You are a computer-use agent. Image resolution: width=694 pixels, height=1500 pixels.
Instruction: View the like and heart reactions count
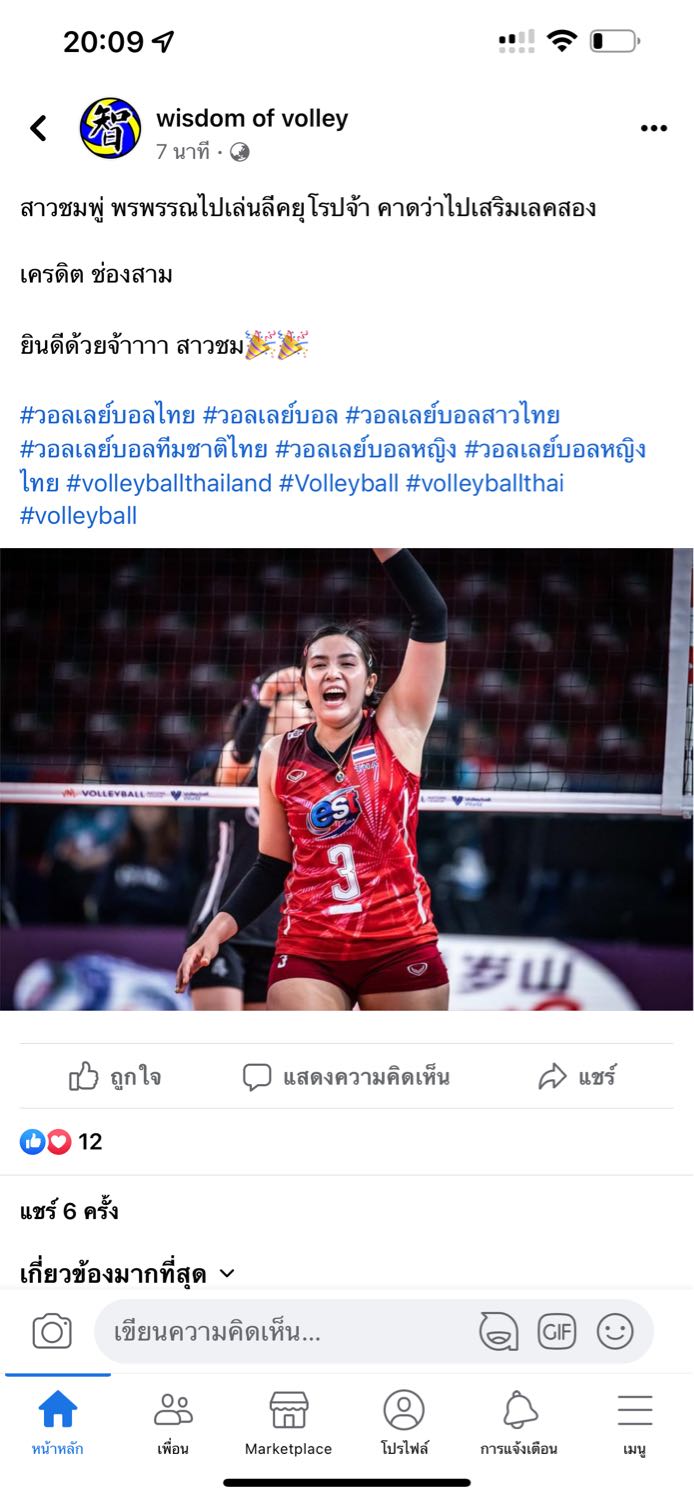click(x=61, y=1142)
